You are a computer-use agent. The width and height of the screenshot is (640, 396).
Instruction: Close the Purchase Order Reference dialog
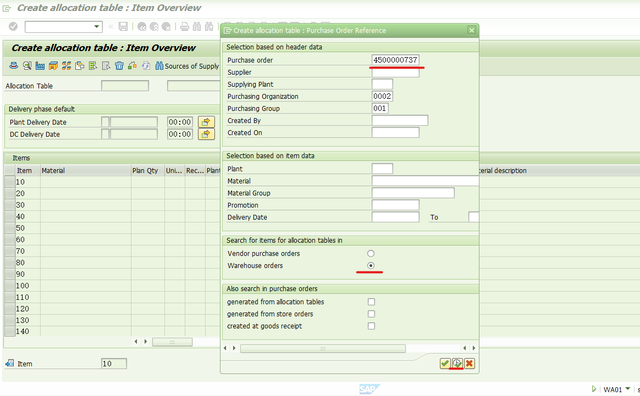click(471, 30)
